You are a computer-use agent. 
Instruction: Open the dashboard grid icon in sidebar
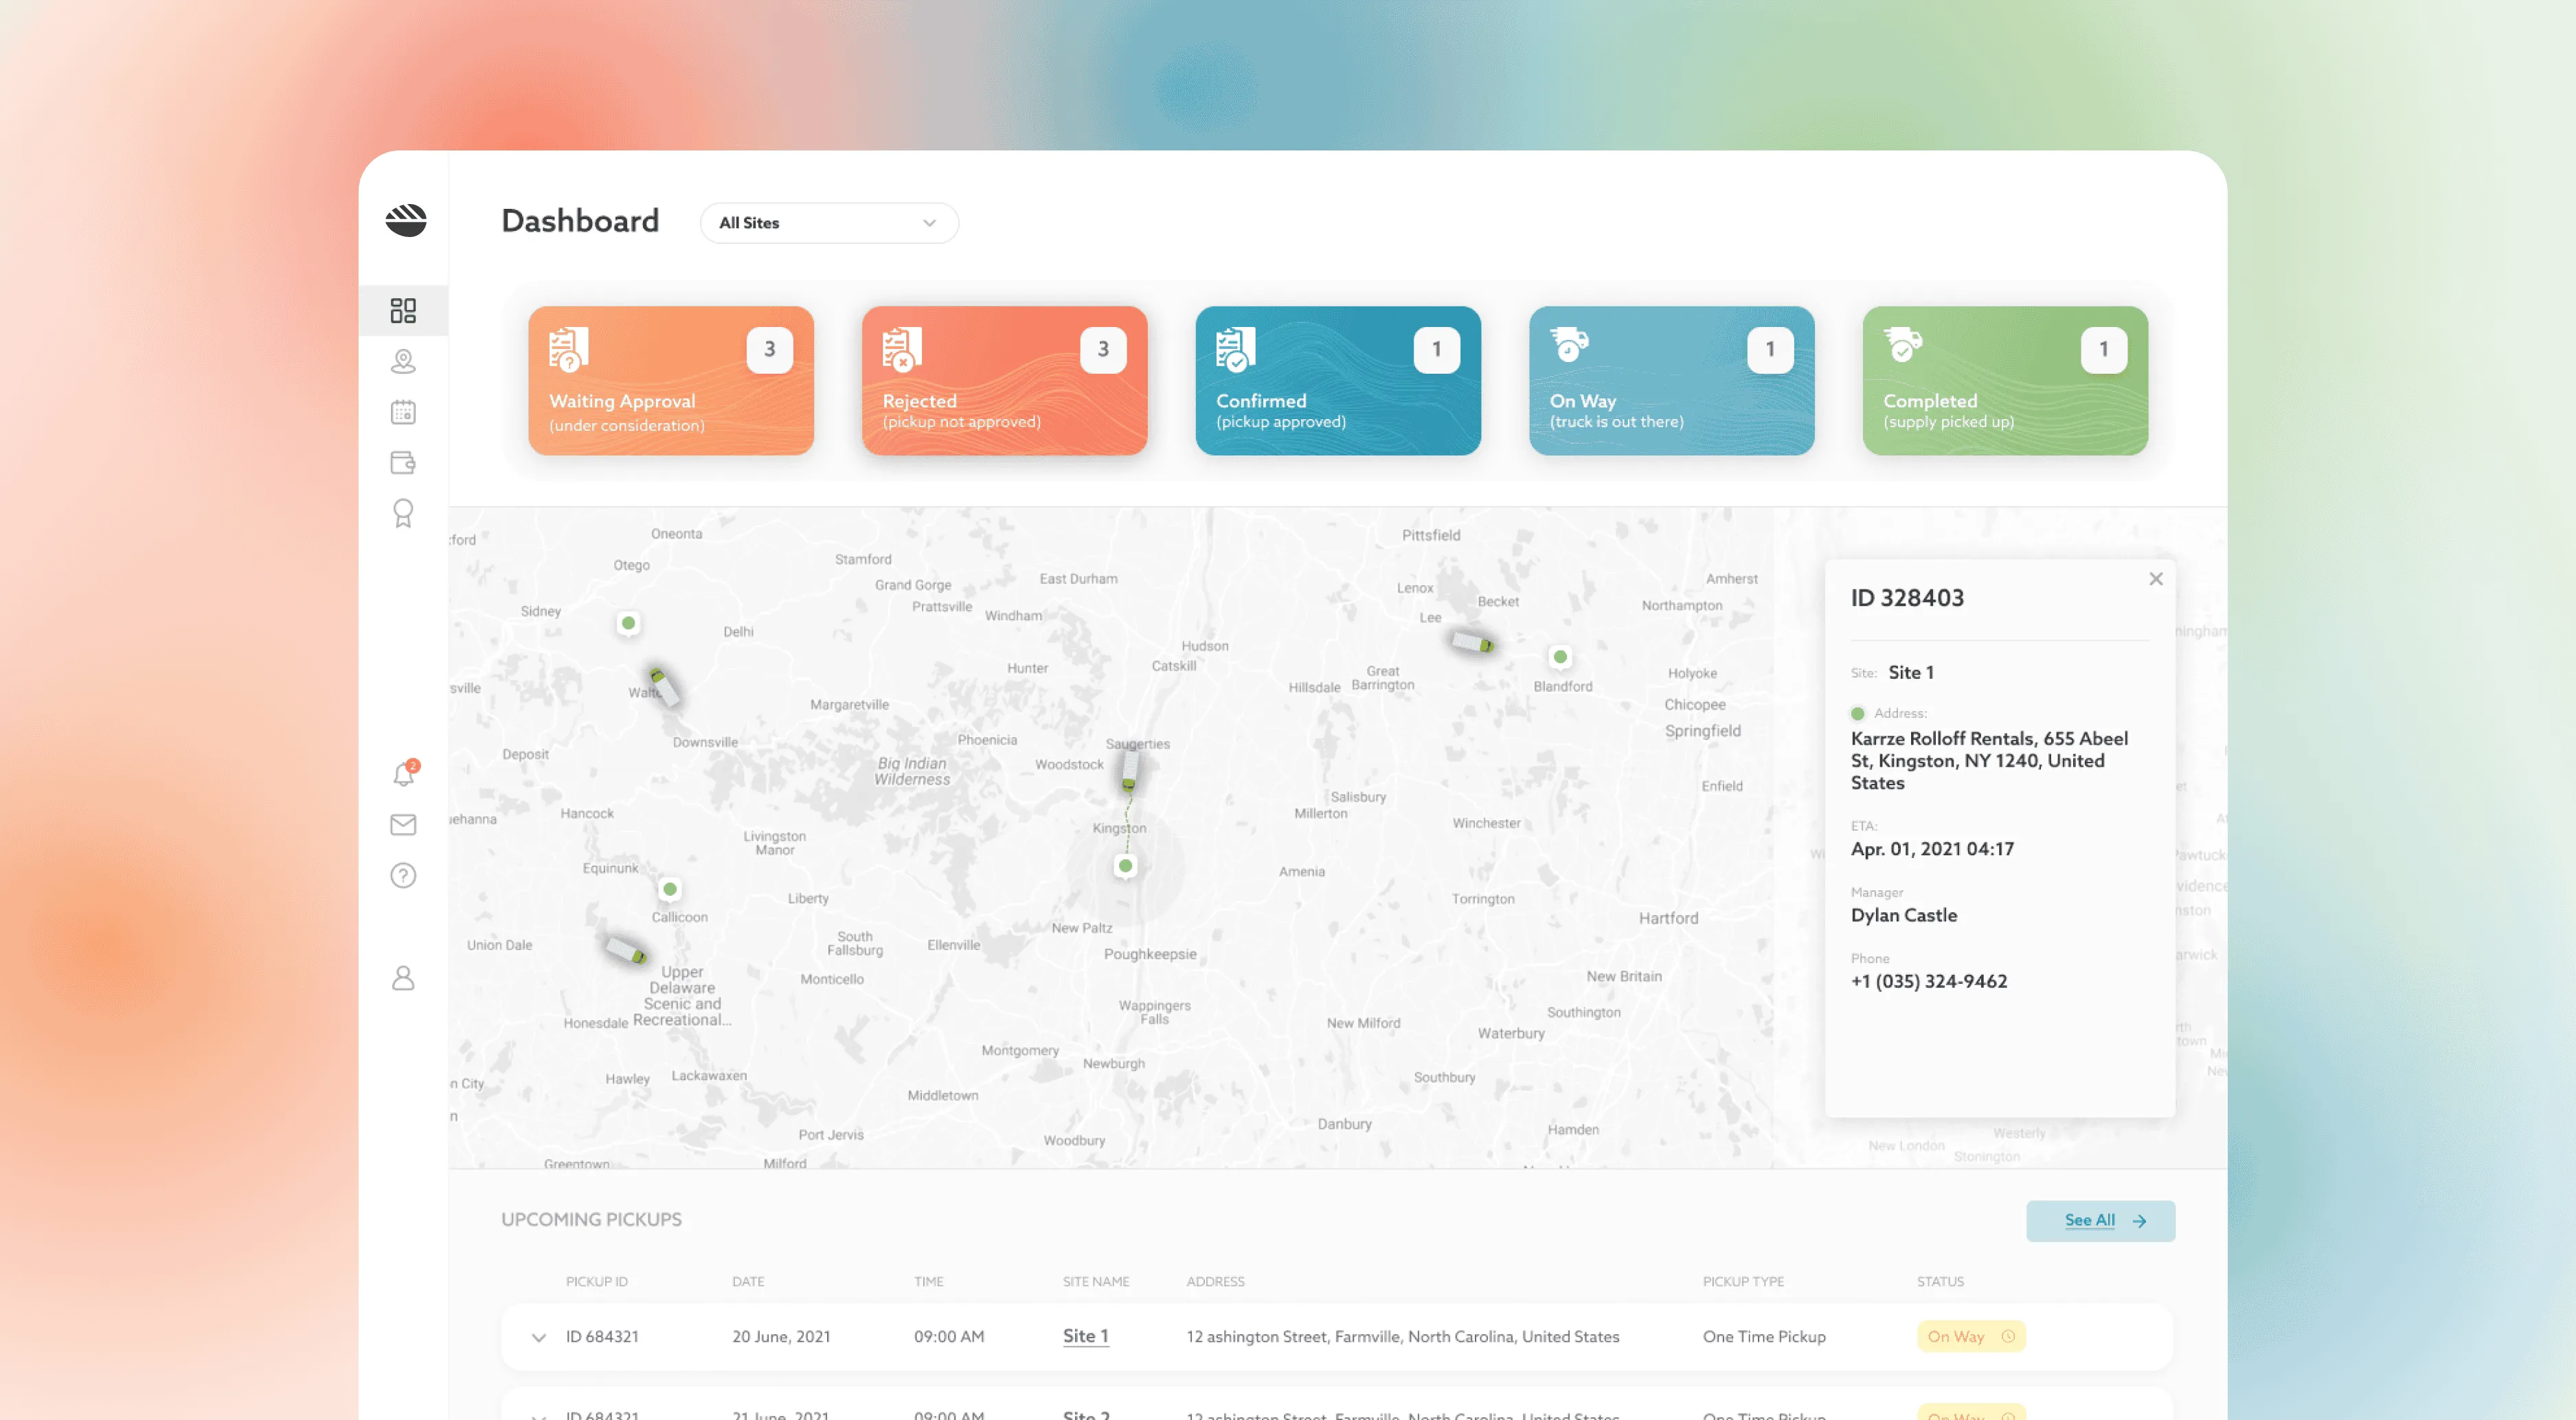pyautogui.click(x=403, y=310)
